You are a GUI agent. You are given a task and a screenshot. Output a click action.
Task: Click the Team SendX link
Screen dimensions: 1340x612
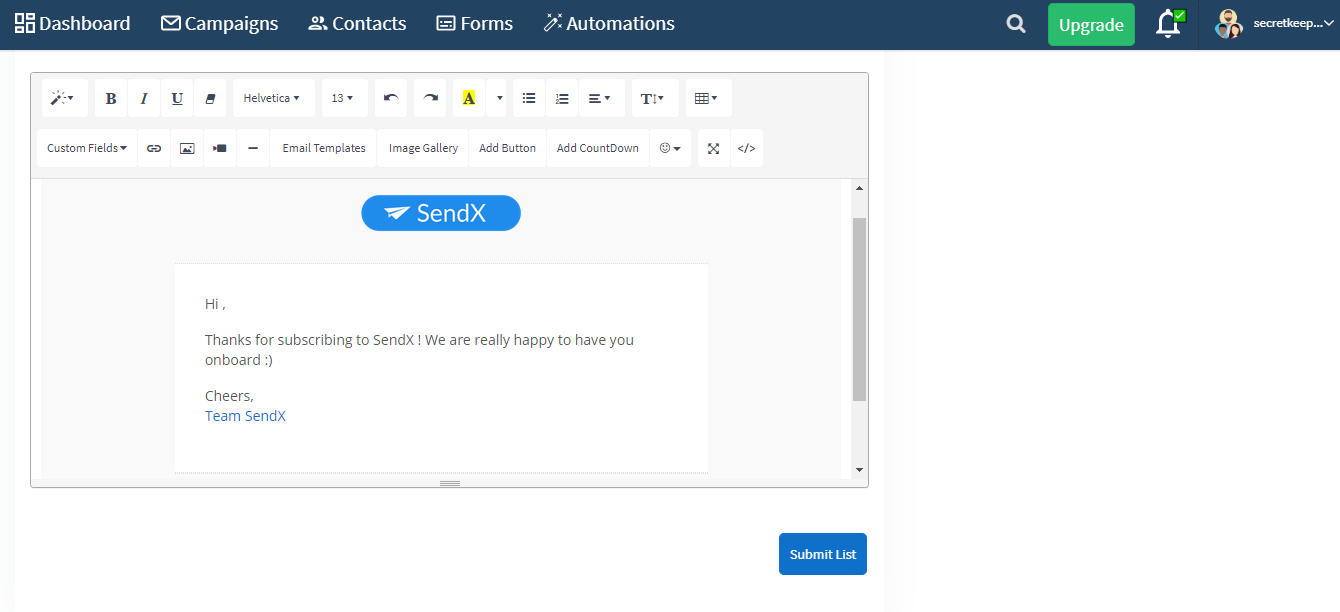pyautogui.click(x=245, y=416)
